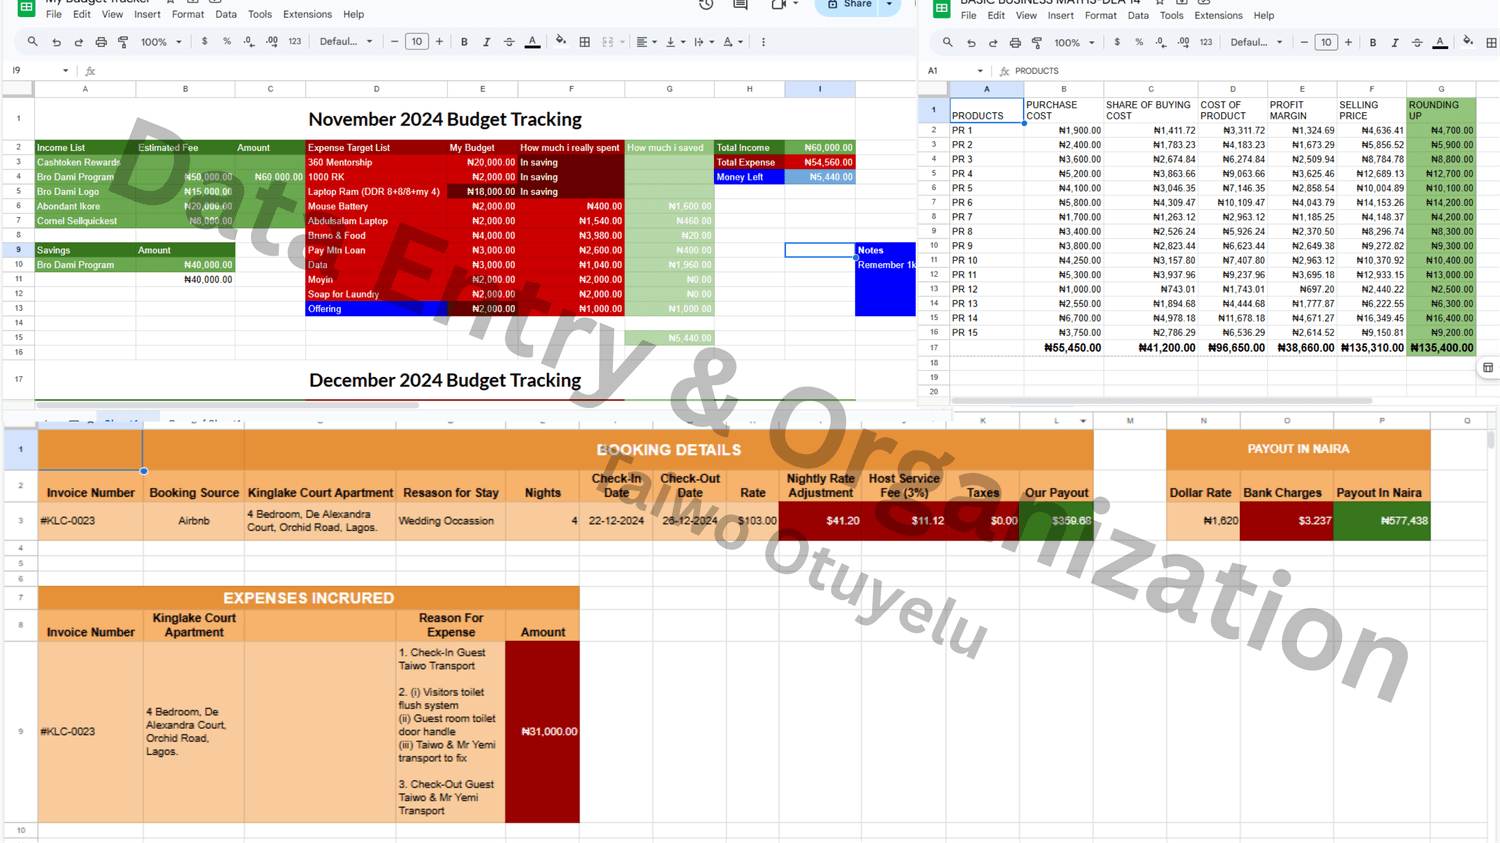
Task: Open the 100% zoom dropdown in My Budget Tracker
Action: (161, 42)
